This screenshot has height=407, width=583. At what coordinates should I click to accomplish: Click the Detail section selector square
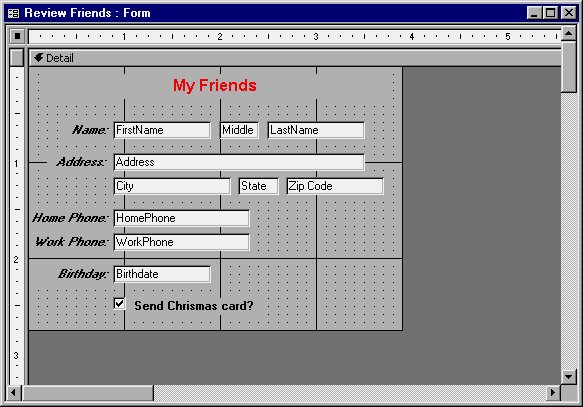coord(17,58)
